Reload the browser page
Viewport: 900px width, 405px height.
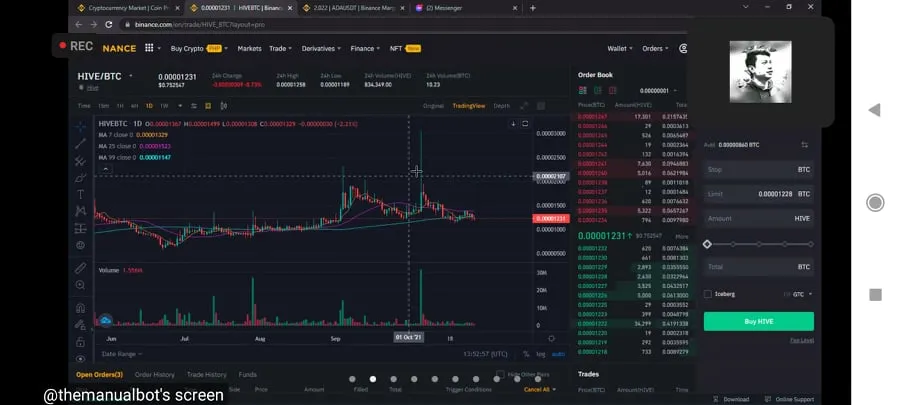pos(108,25)
